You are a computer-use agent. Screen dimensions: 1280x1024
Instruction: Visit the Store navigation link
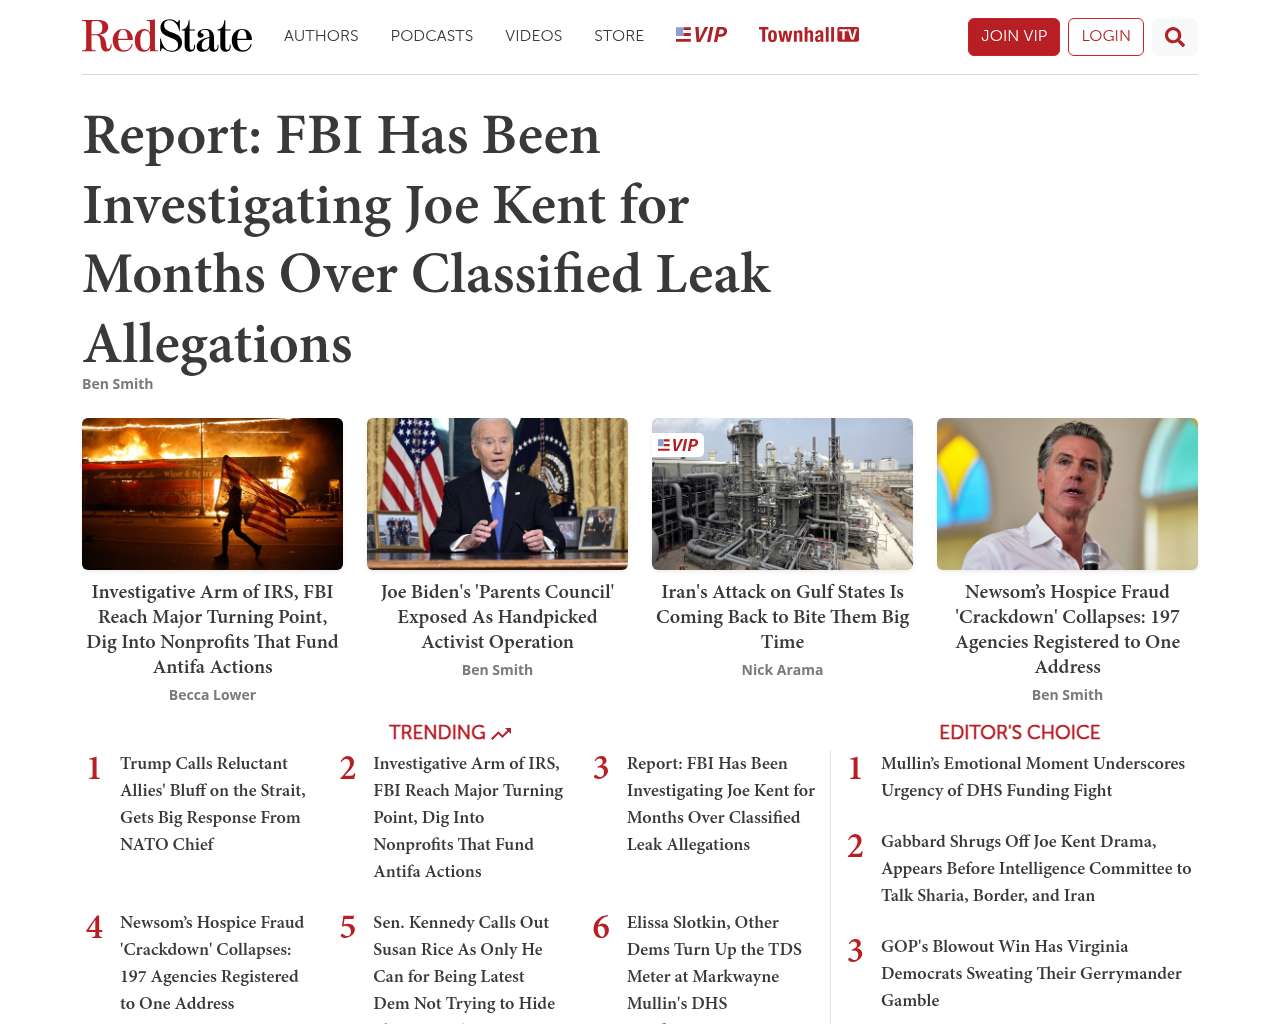tap(619, 36)
